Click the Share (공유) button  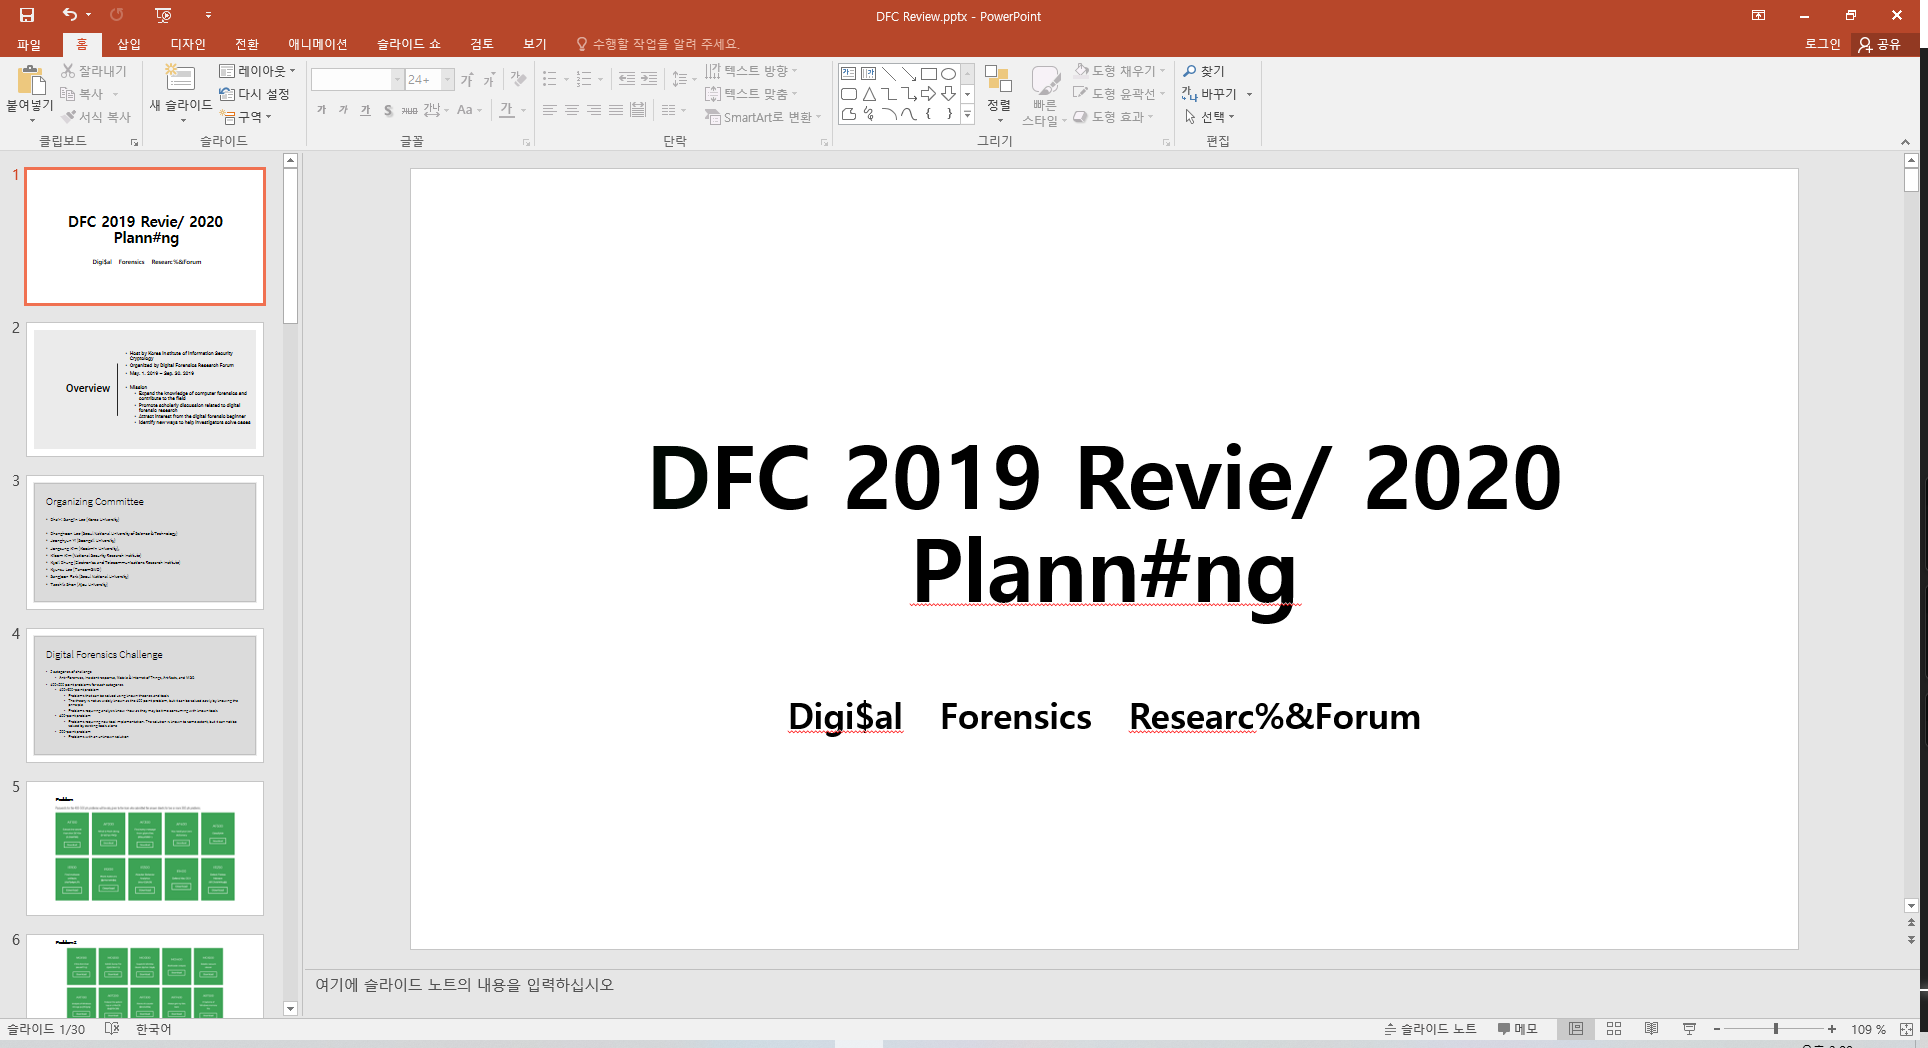tap(1880, 44)
